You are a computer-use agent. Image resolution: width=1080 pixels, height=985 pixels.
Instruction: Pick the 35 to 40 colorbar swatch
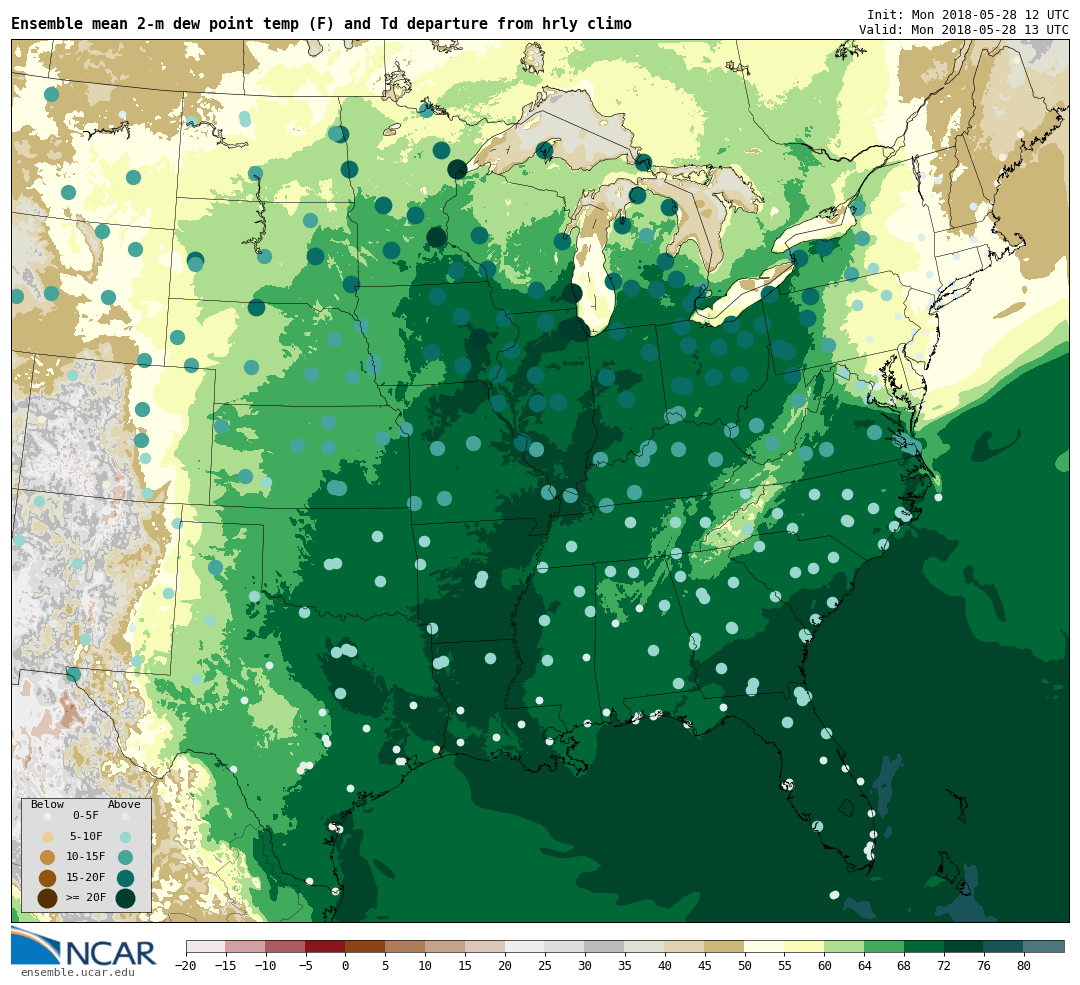click(x=645, y=946)
